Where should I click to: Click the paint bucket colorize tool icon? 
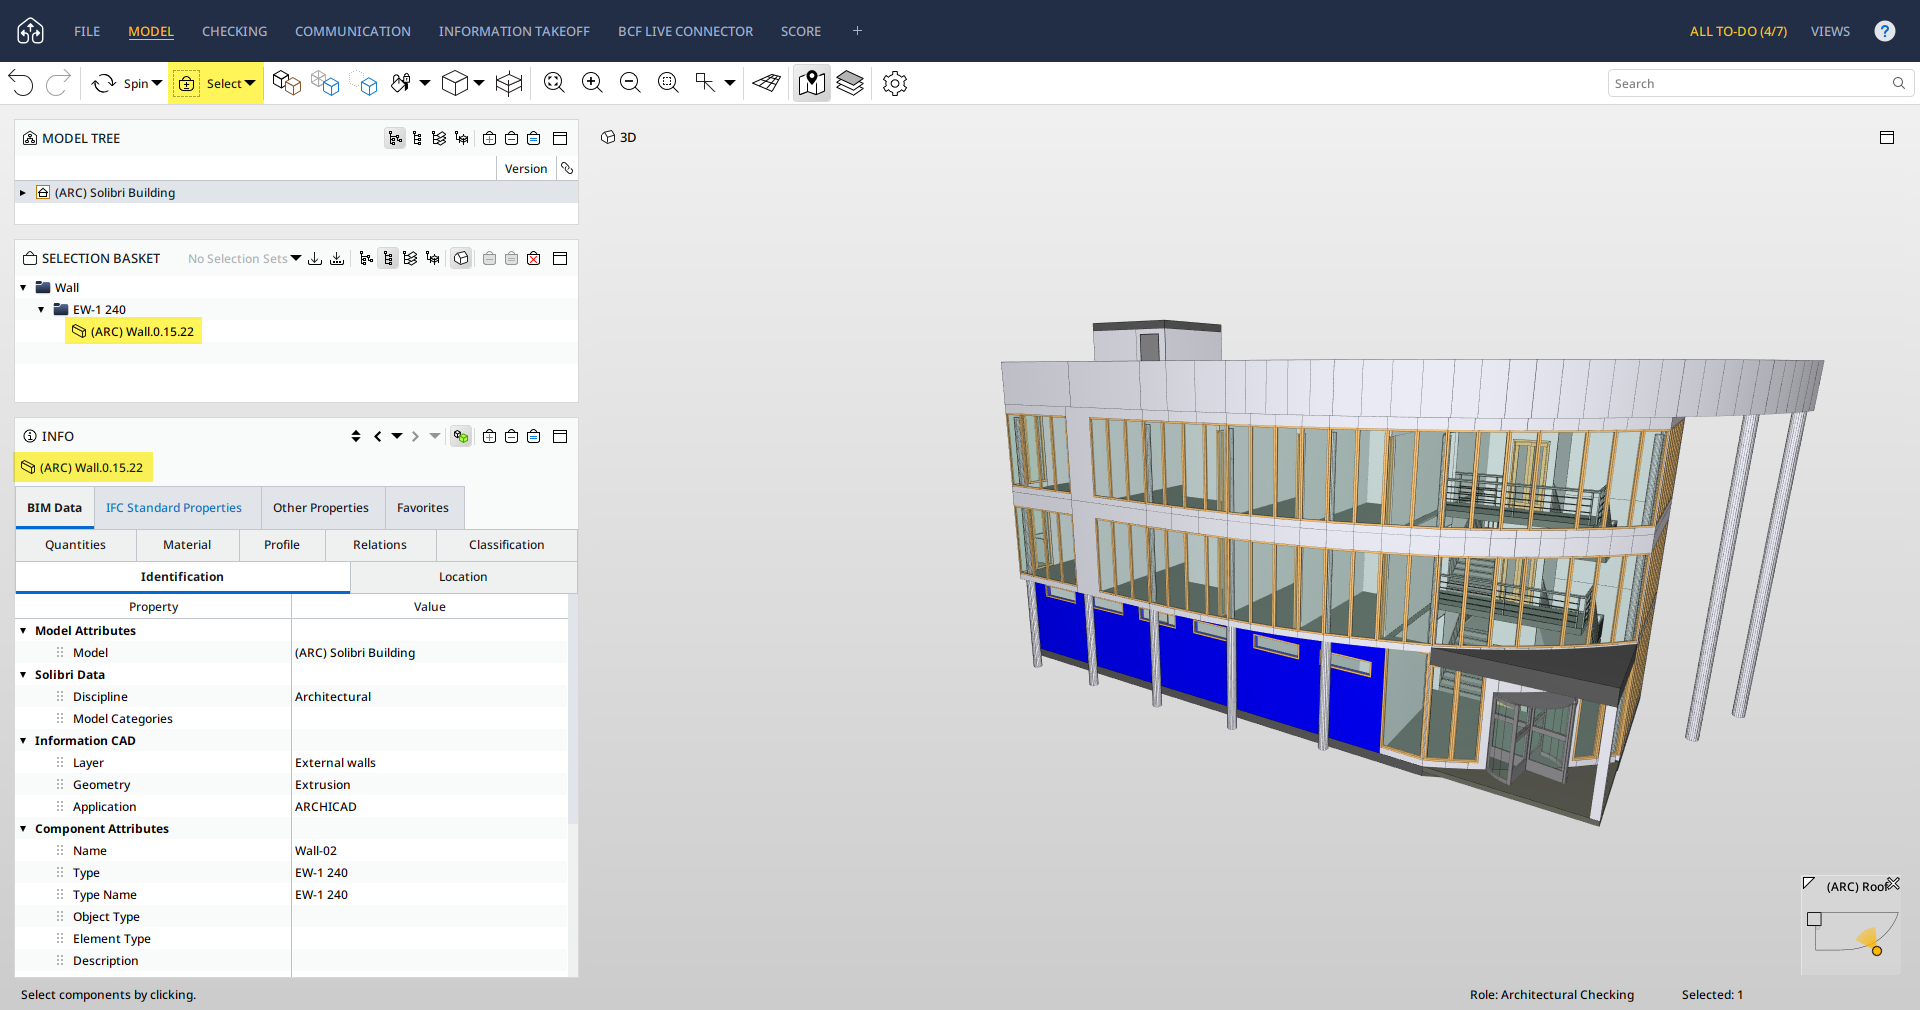point(401,83)
